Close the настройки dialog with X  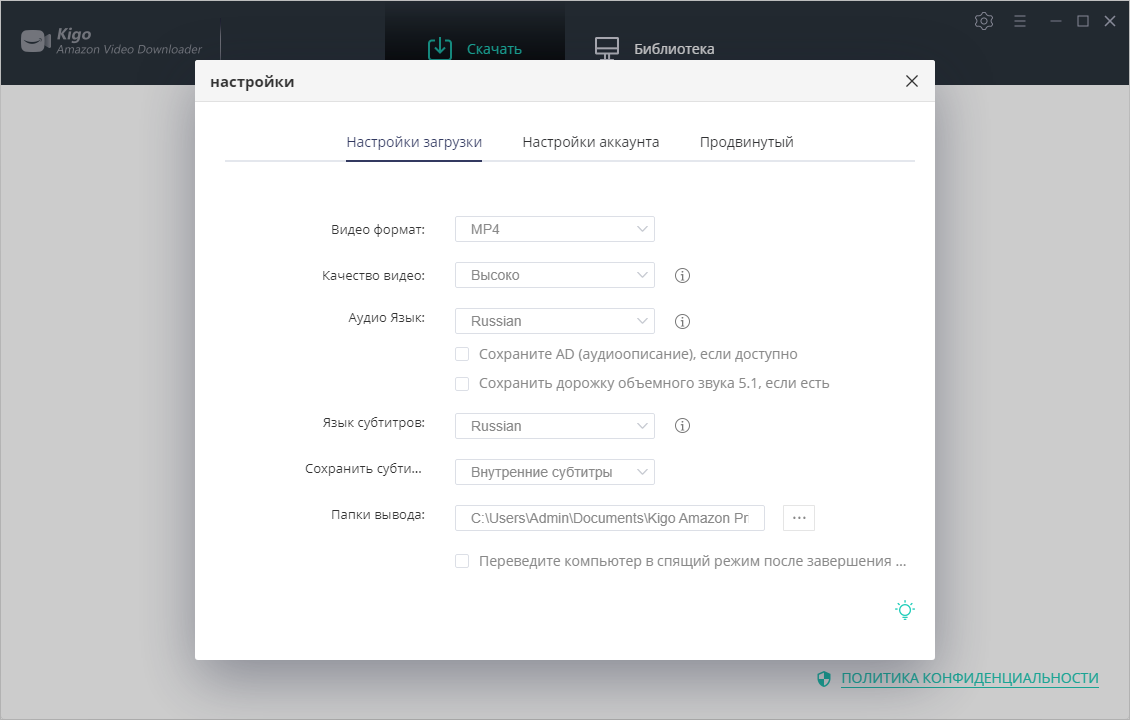coord(911,81)
